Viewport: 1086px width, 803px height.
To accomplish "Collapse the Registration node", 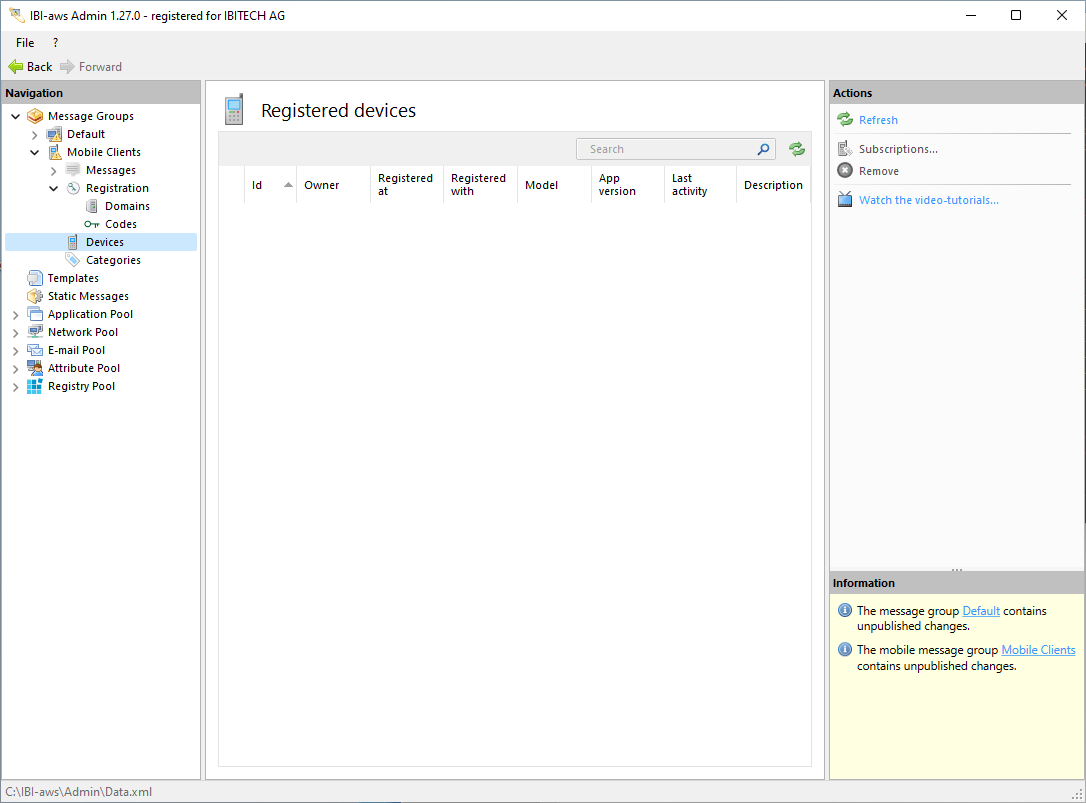I will coord(54,188).
